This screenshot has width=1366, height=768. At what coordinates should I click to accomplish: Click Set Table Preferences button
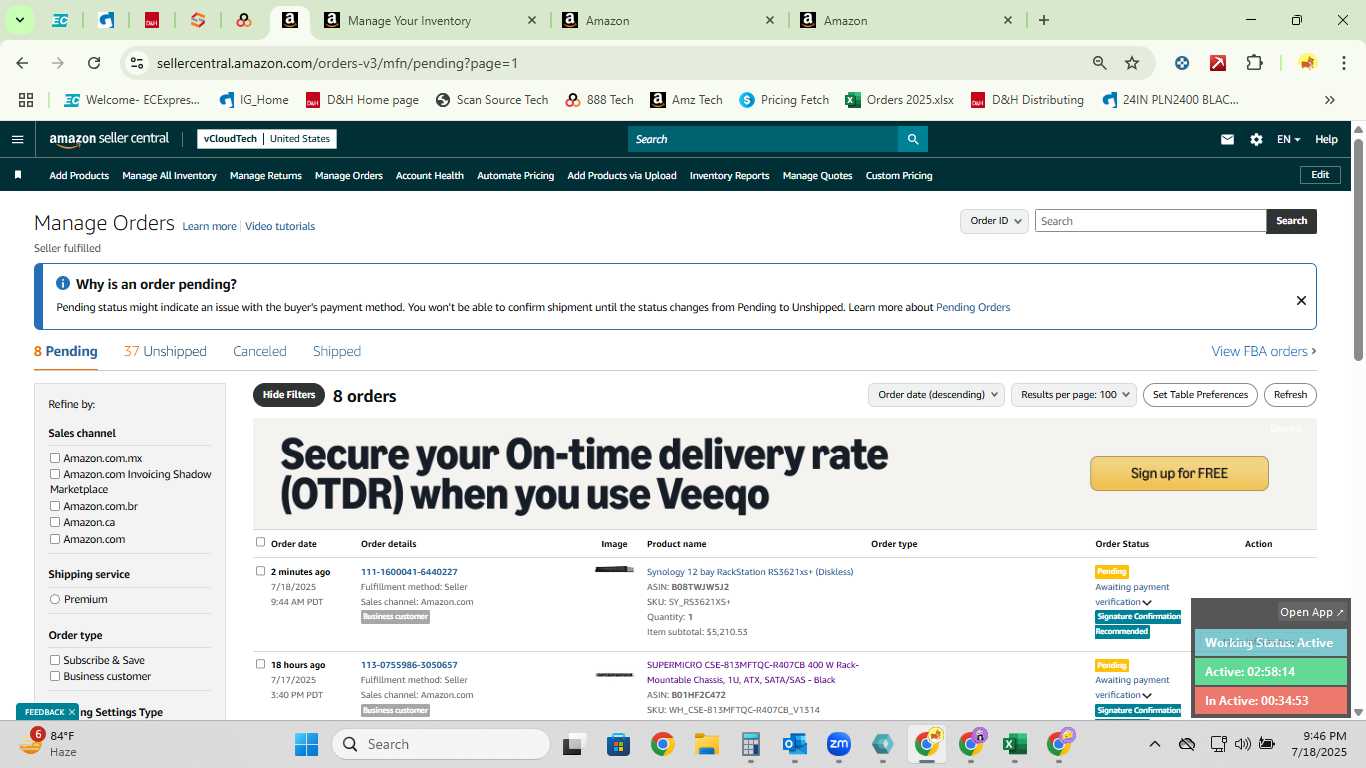1200,395
